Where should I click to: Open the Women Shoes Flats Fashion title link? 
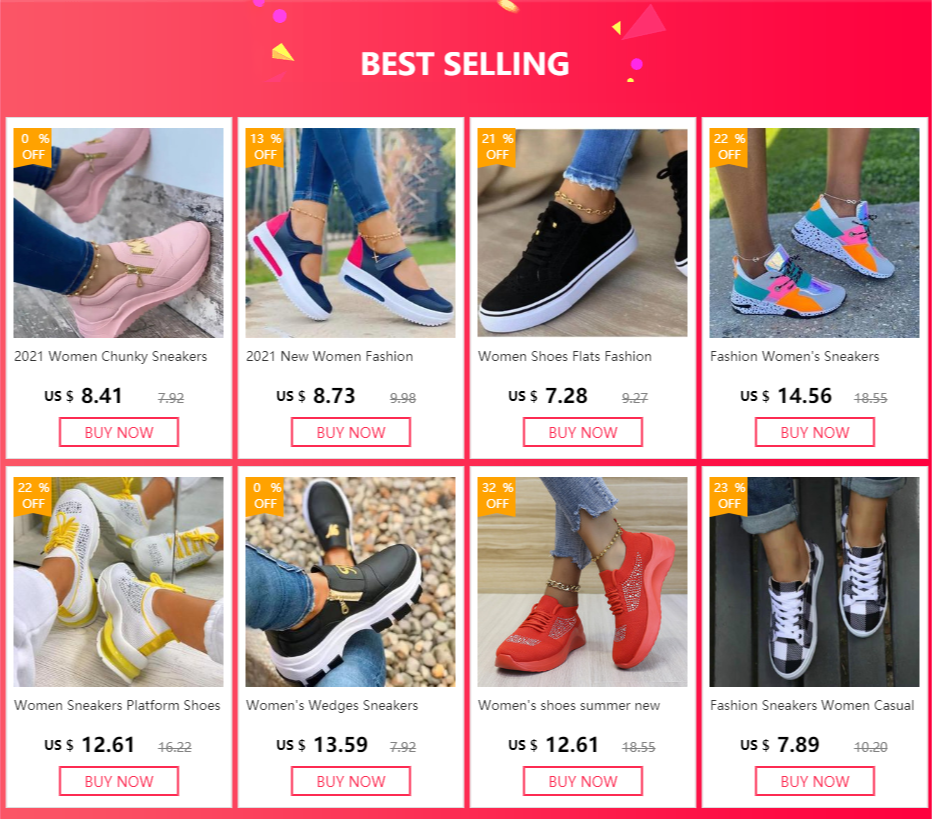coord(565,356)
